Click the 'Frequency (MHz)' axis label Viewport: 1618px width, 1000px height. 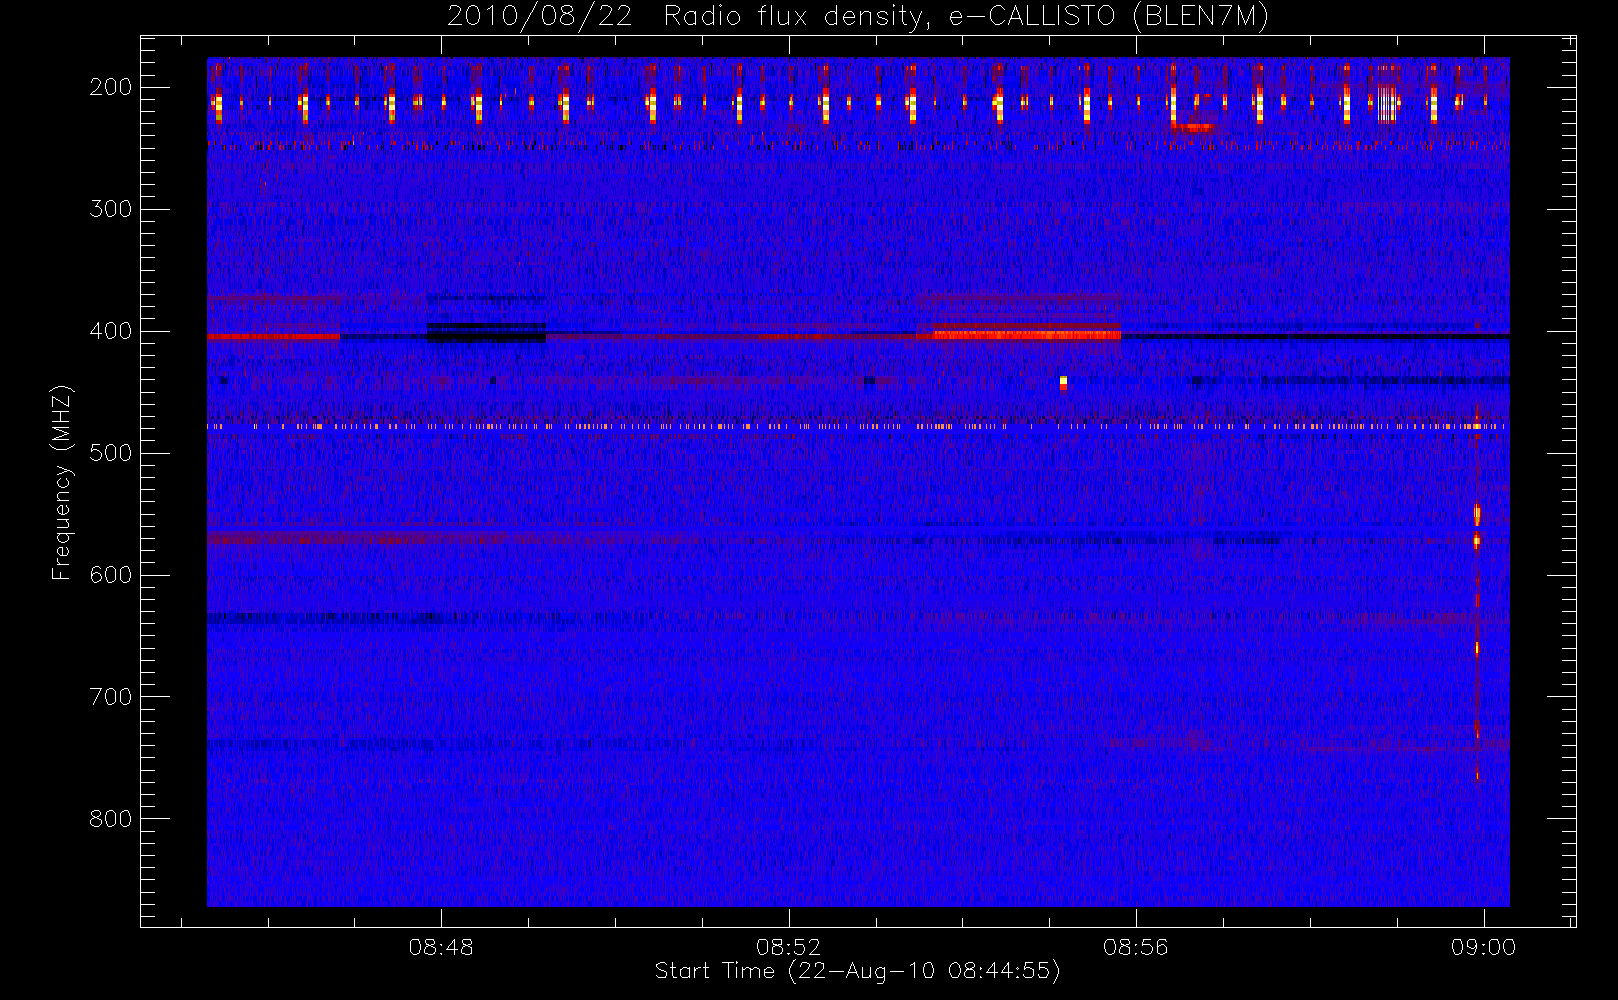pos(62,482)
